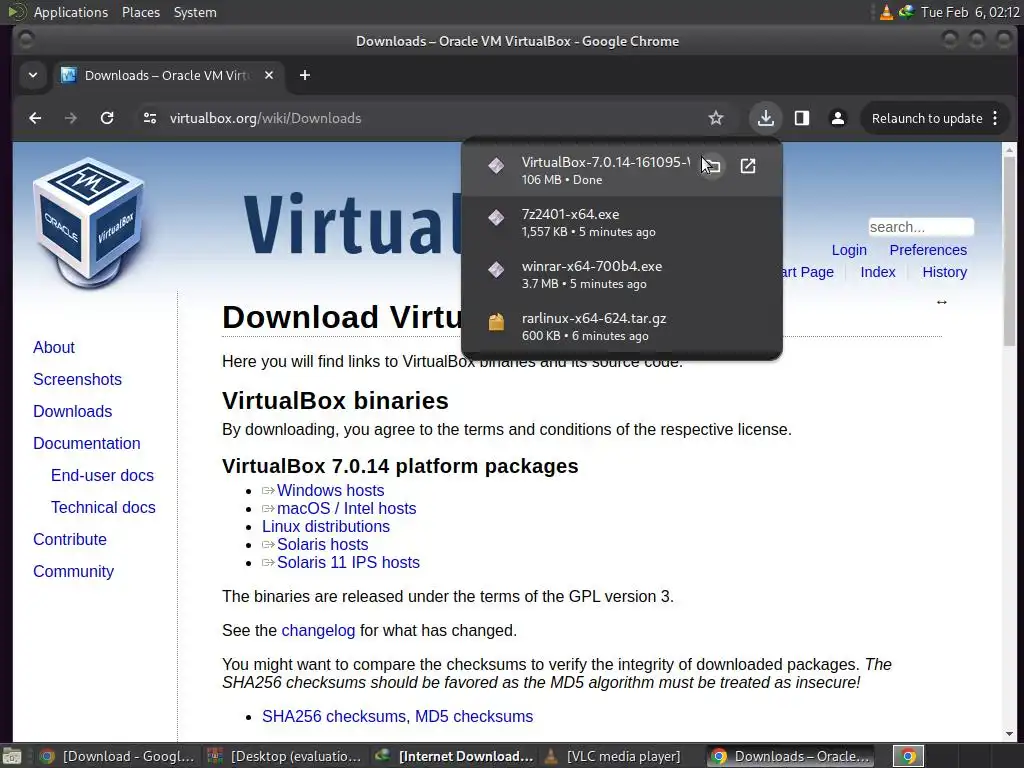
Task: Expand the tab search dropdown chevron
Action: [33, 75]
